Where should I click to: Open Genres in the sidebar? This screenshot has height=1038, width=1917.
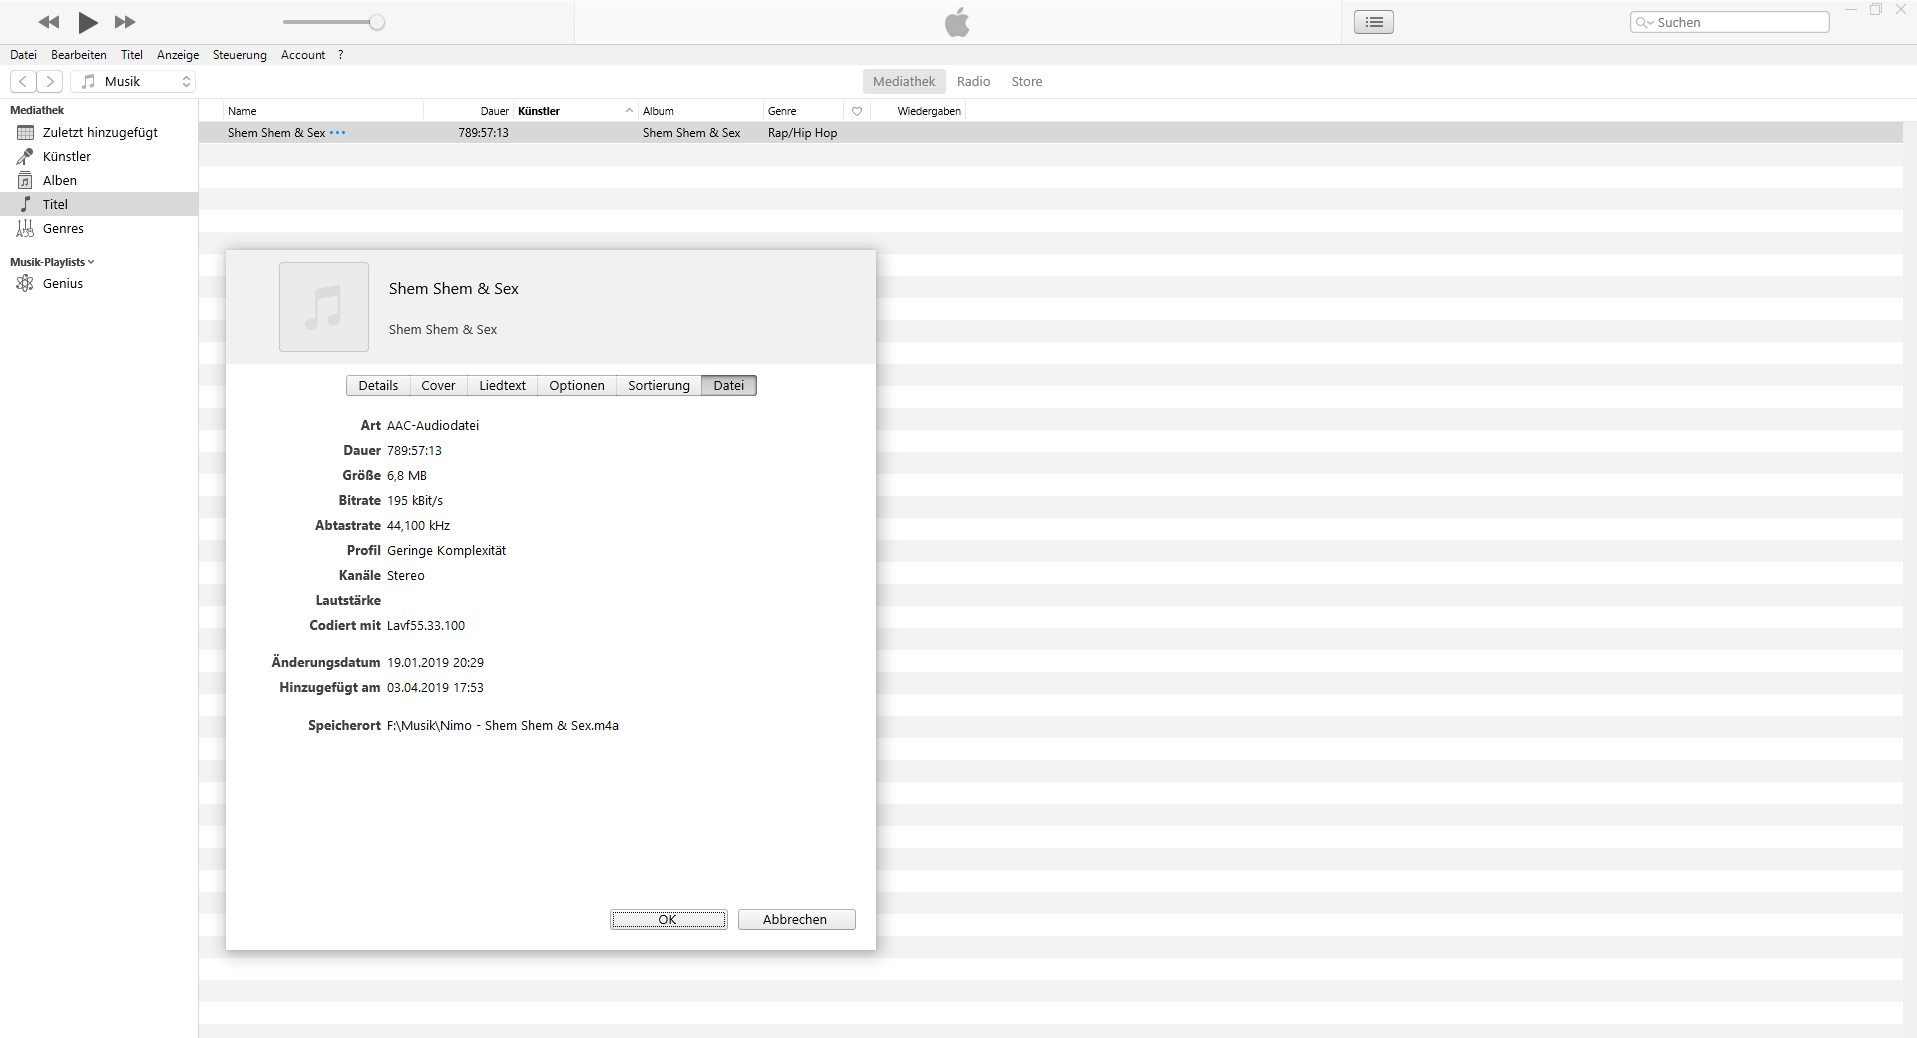pos(99,228)
